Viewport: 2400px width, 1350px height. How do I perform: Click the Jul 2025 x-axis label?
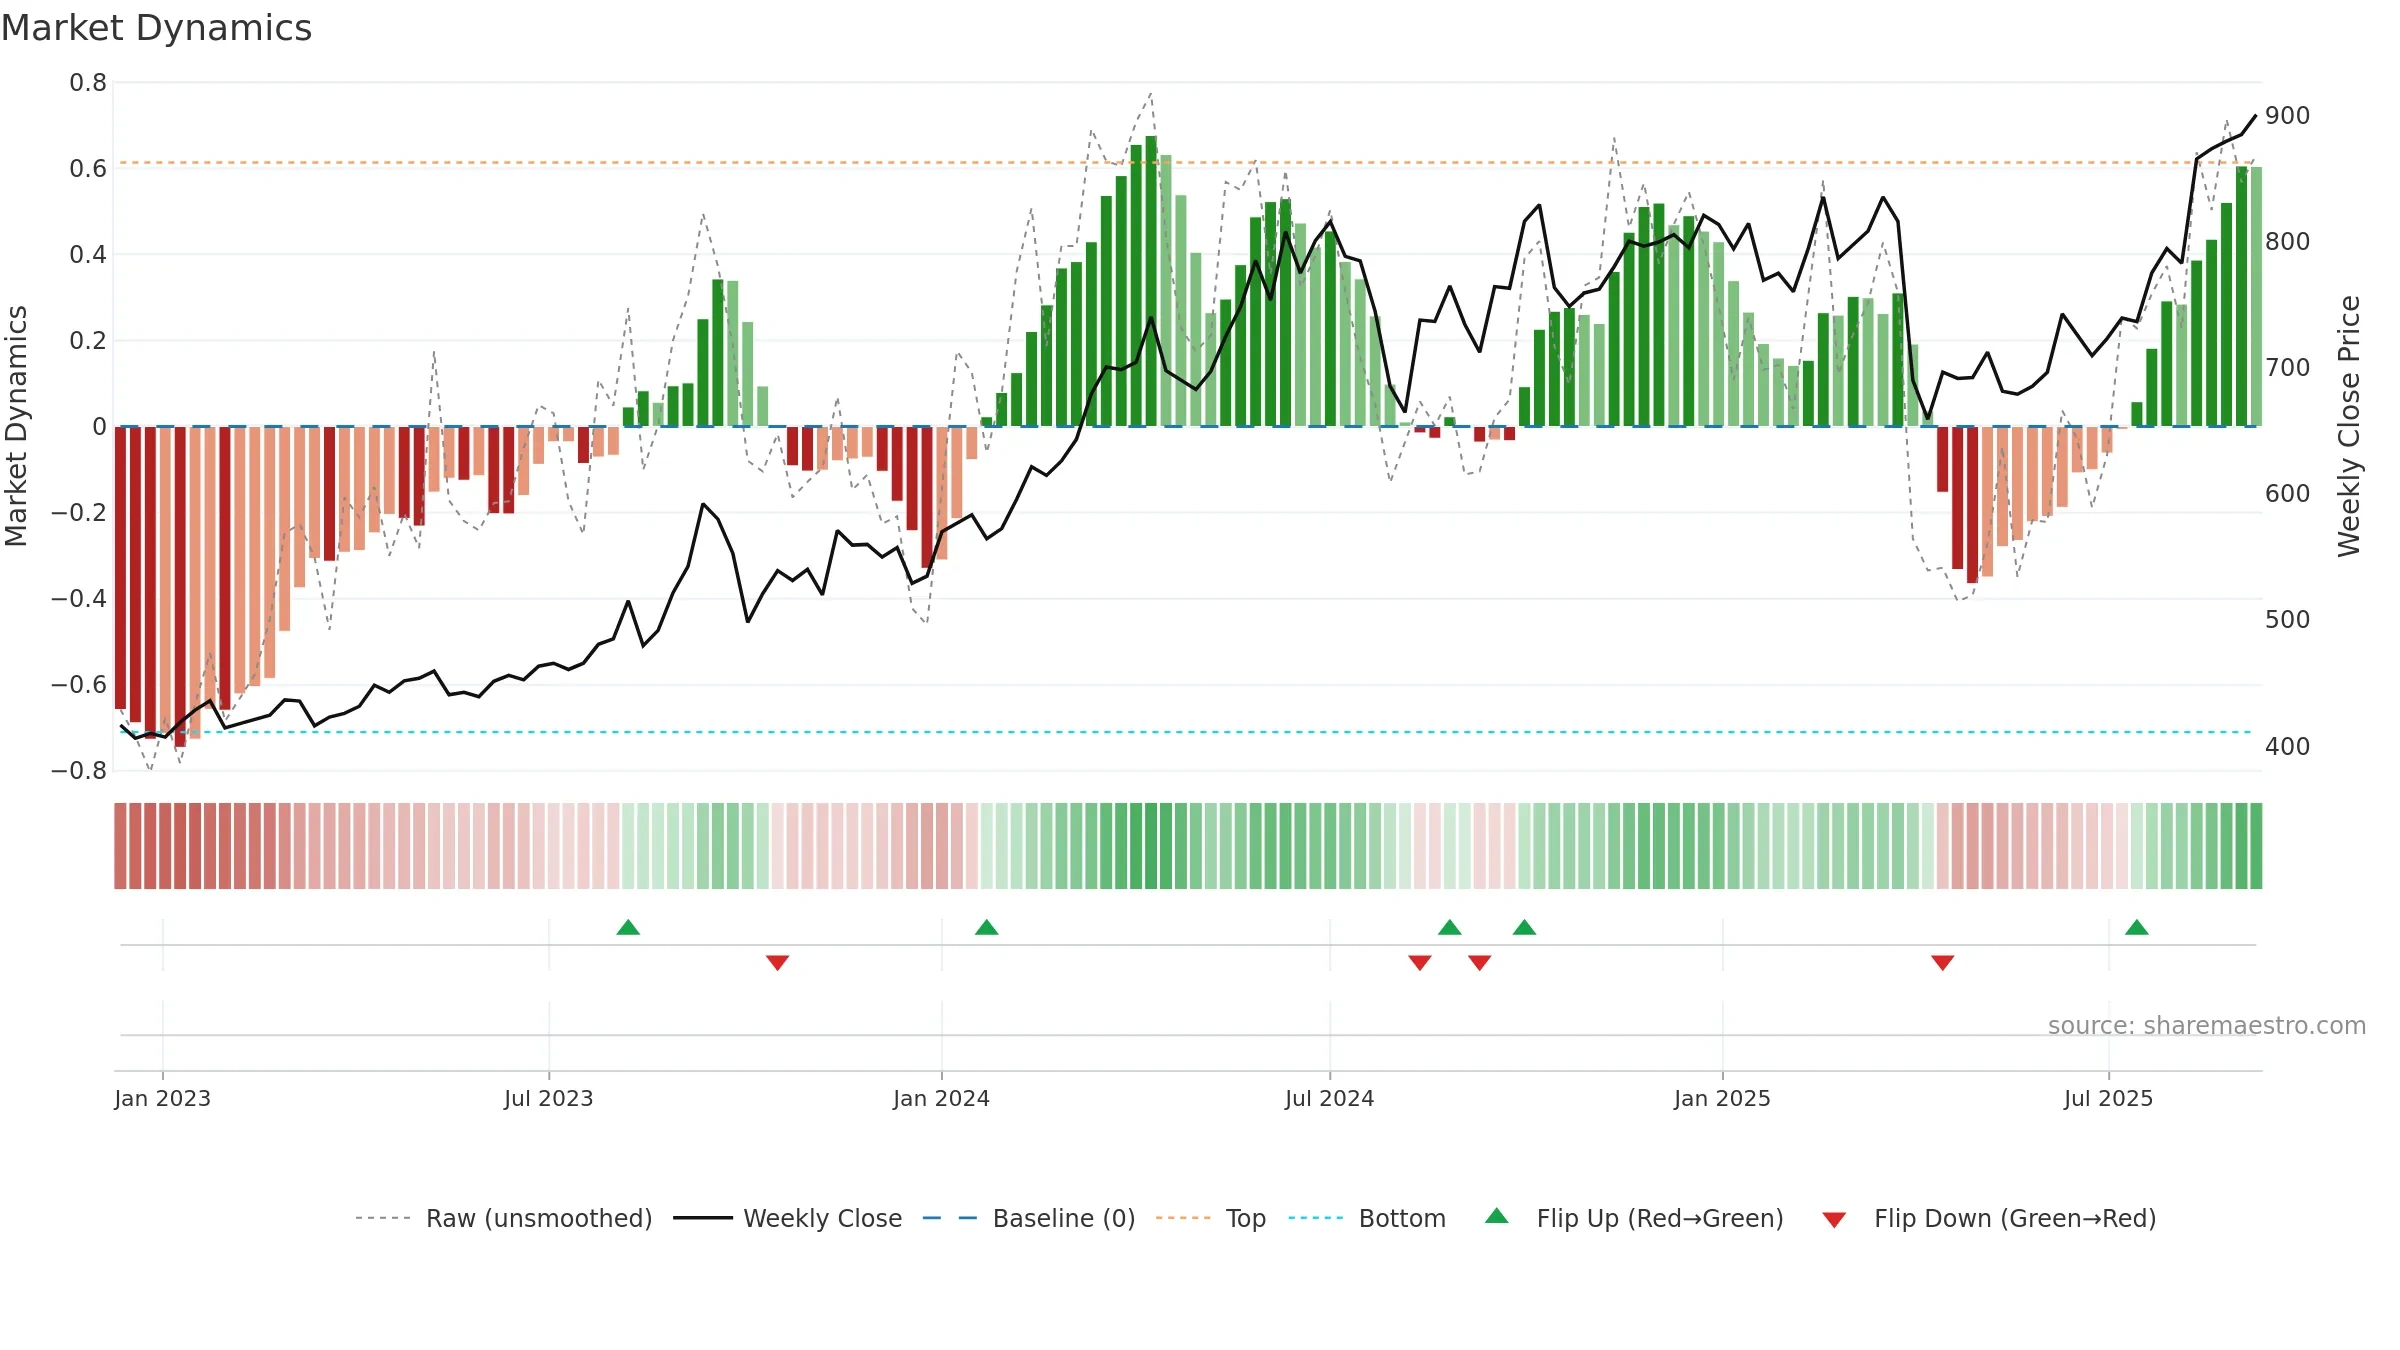(2108, 1098)
